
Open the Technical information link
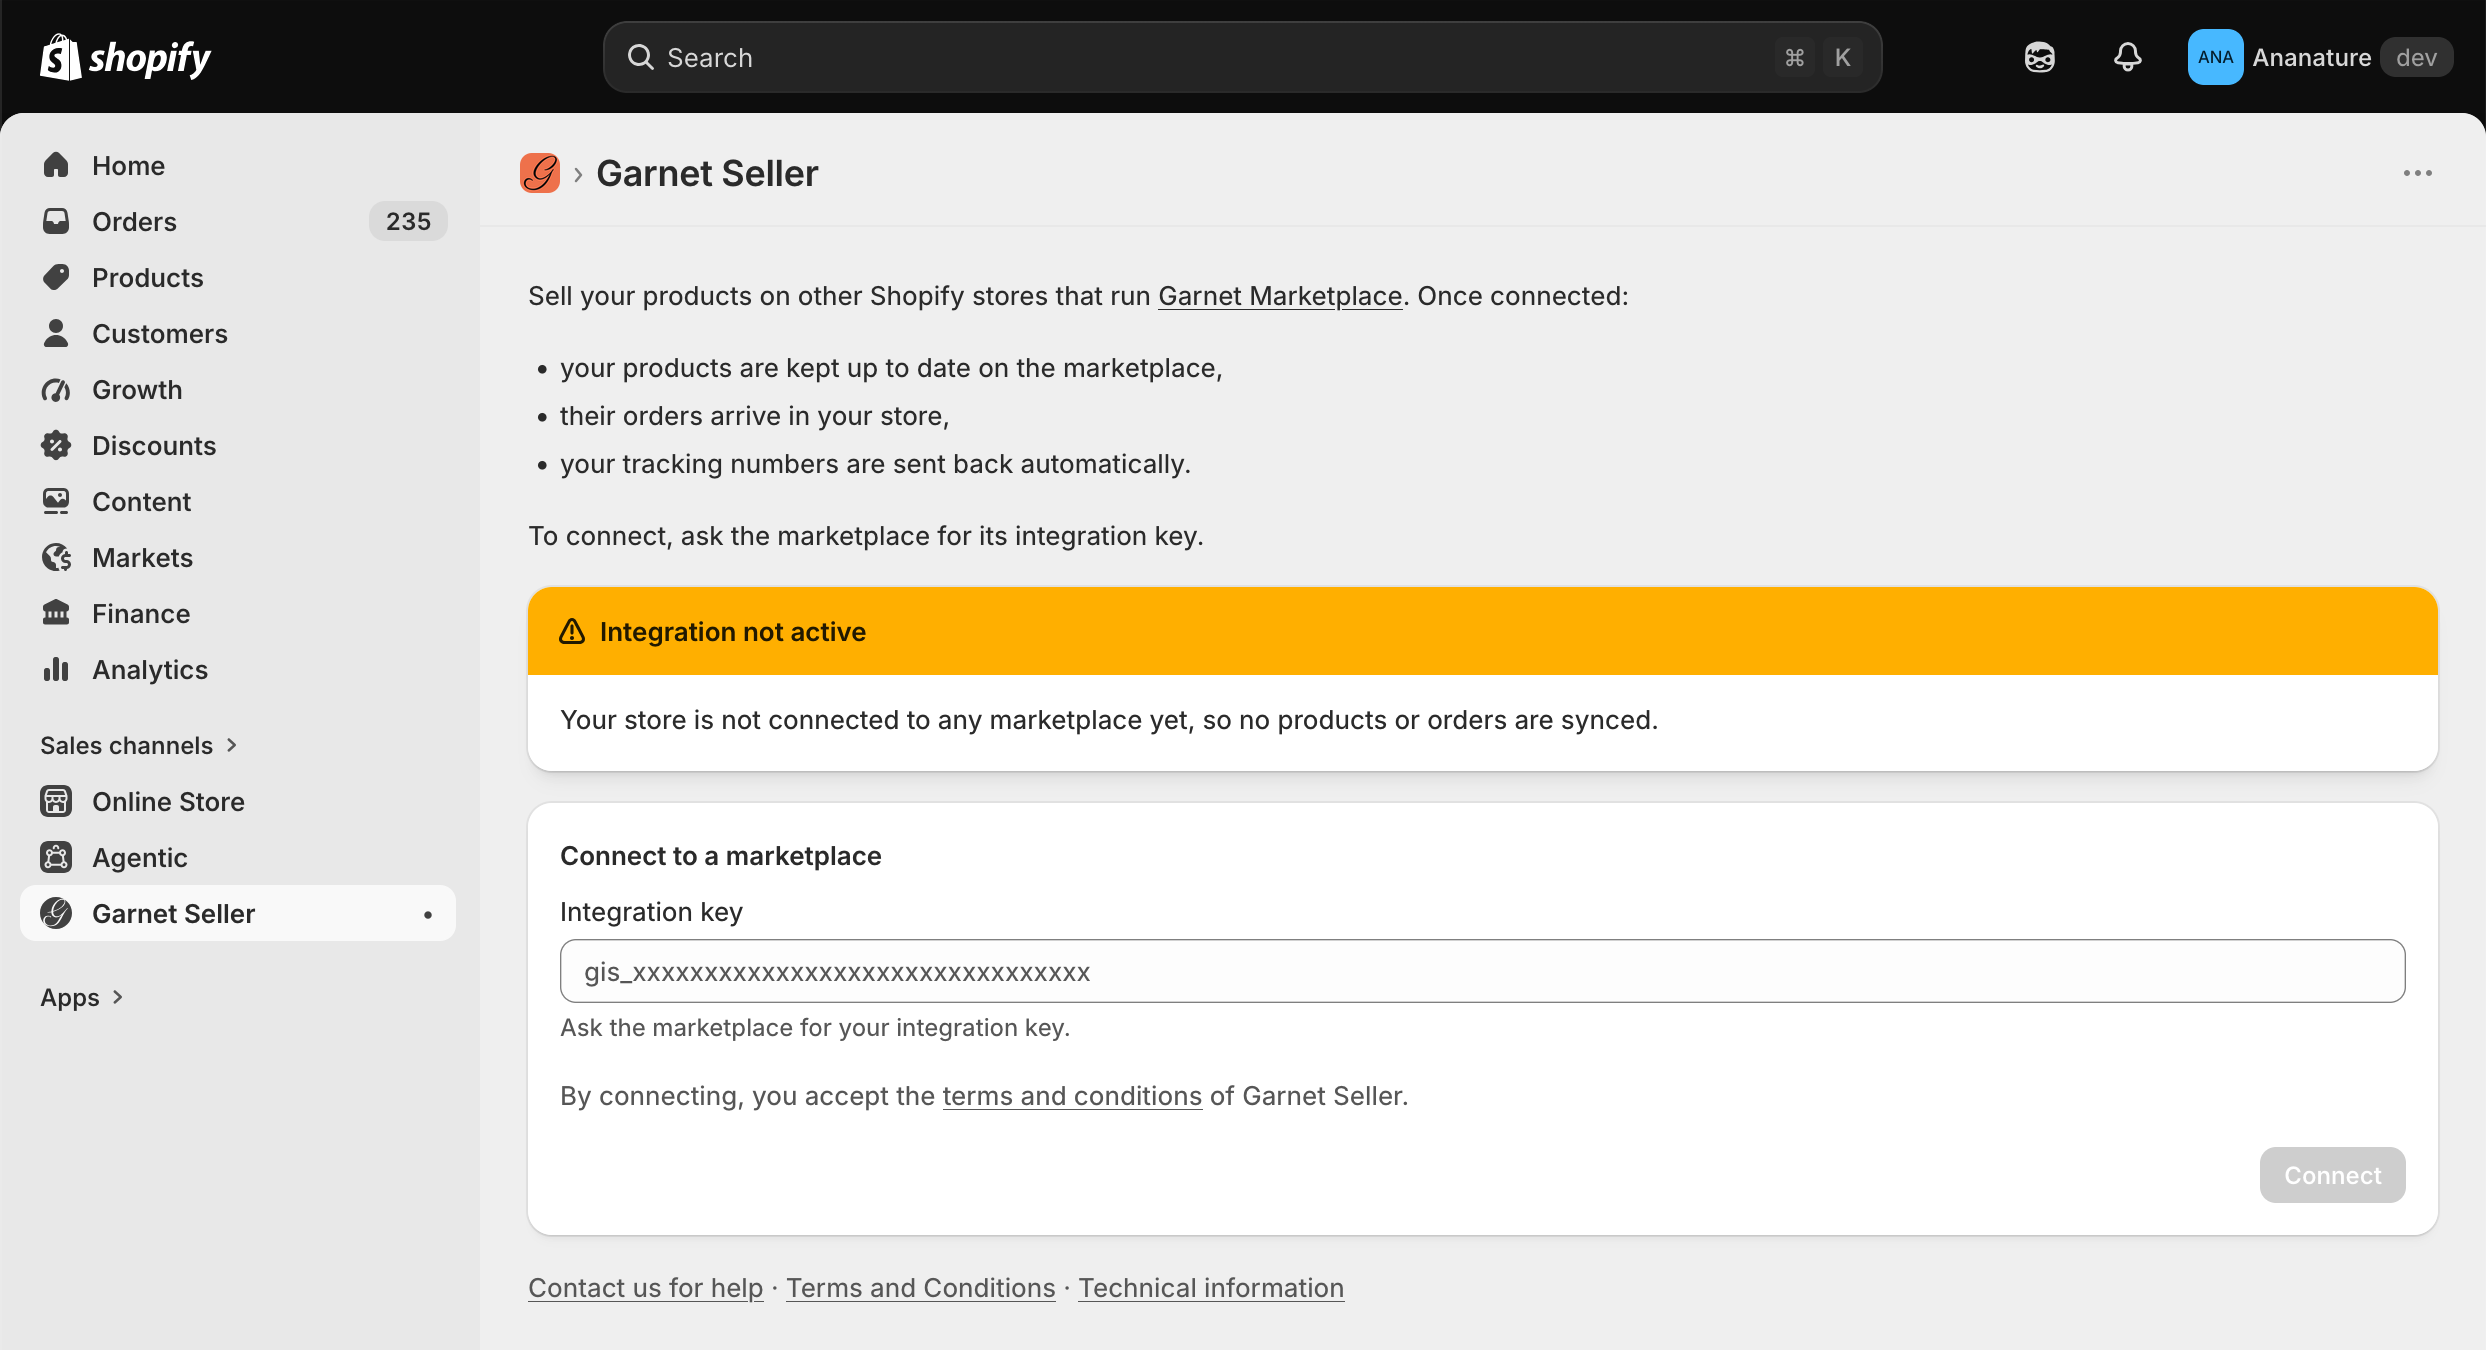click(1211, 1288)
